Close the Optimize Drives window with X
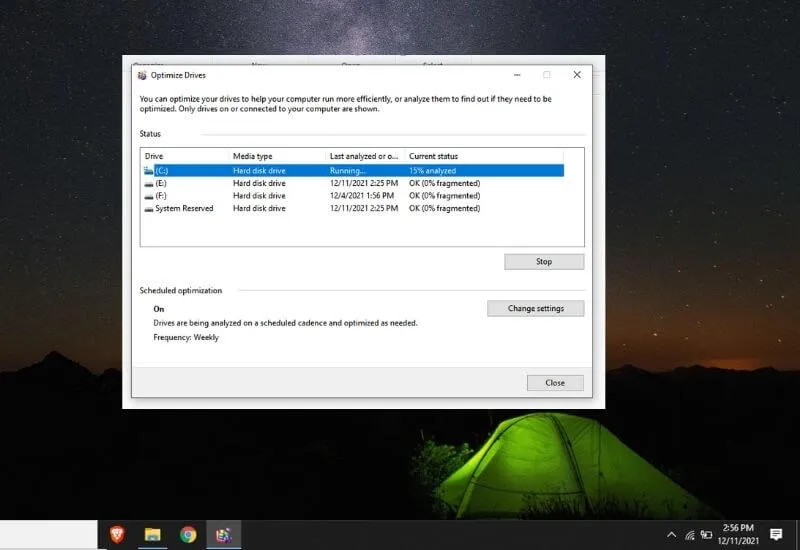 pyautogui.click(x=577, y=75)
